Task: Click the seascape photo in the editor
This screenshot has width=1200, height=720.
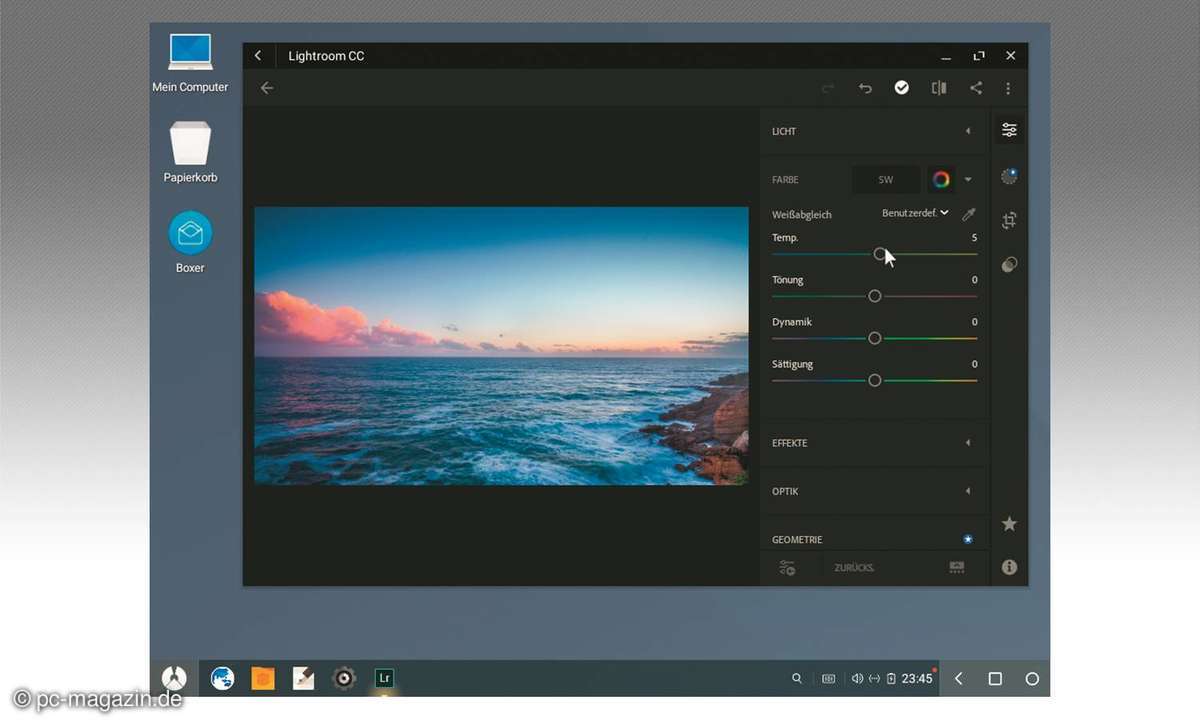Action: [501, 346]
